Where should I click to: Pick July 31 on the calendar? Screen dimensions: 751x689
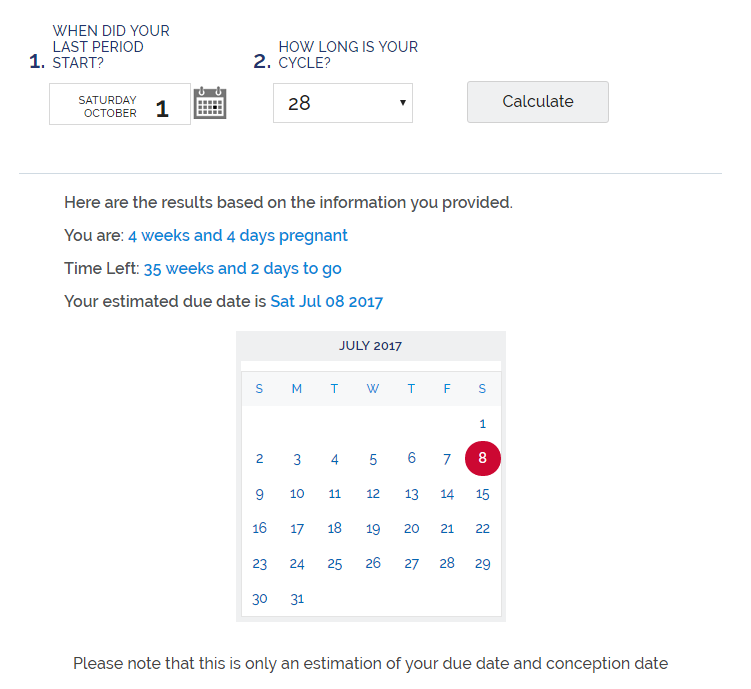pyautogui.click(x=297, y=599)
